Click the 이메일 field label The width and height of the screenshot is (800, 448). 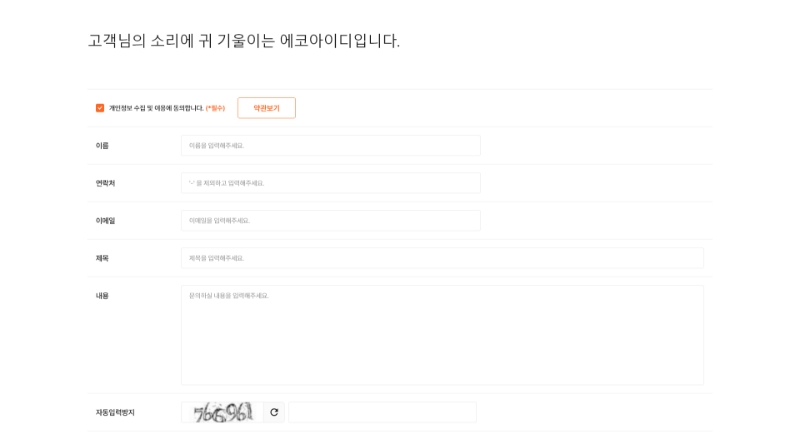tap(105, 220)
